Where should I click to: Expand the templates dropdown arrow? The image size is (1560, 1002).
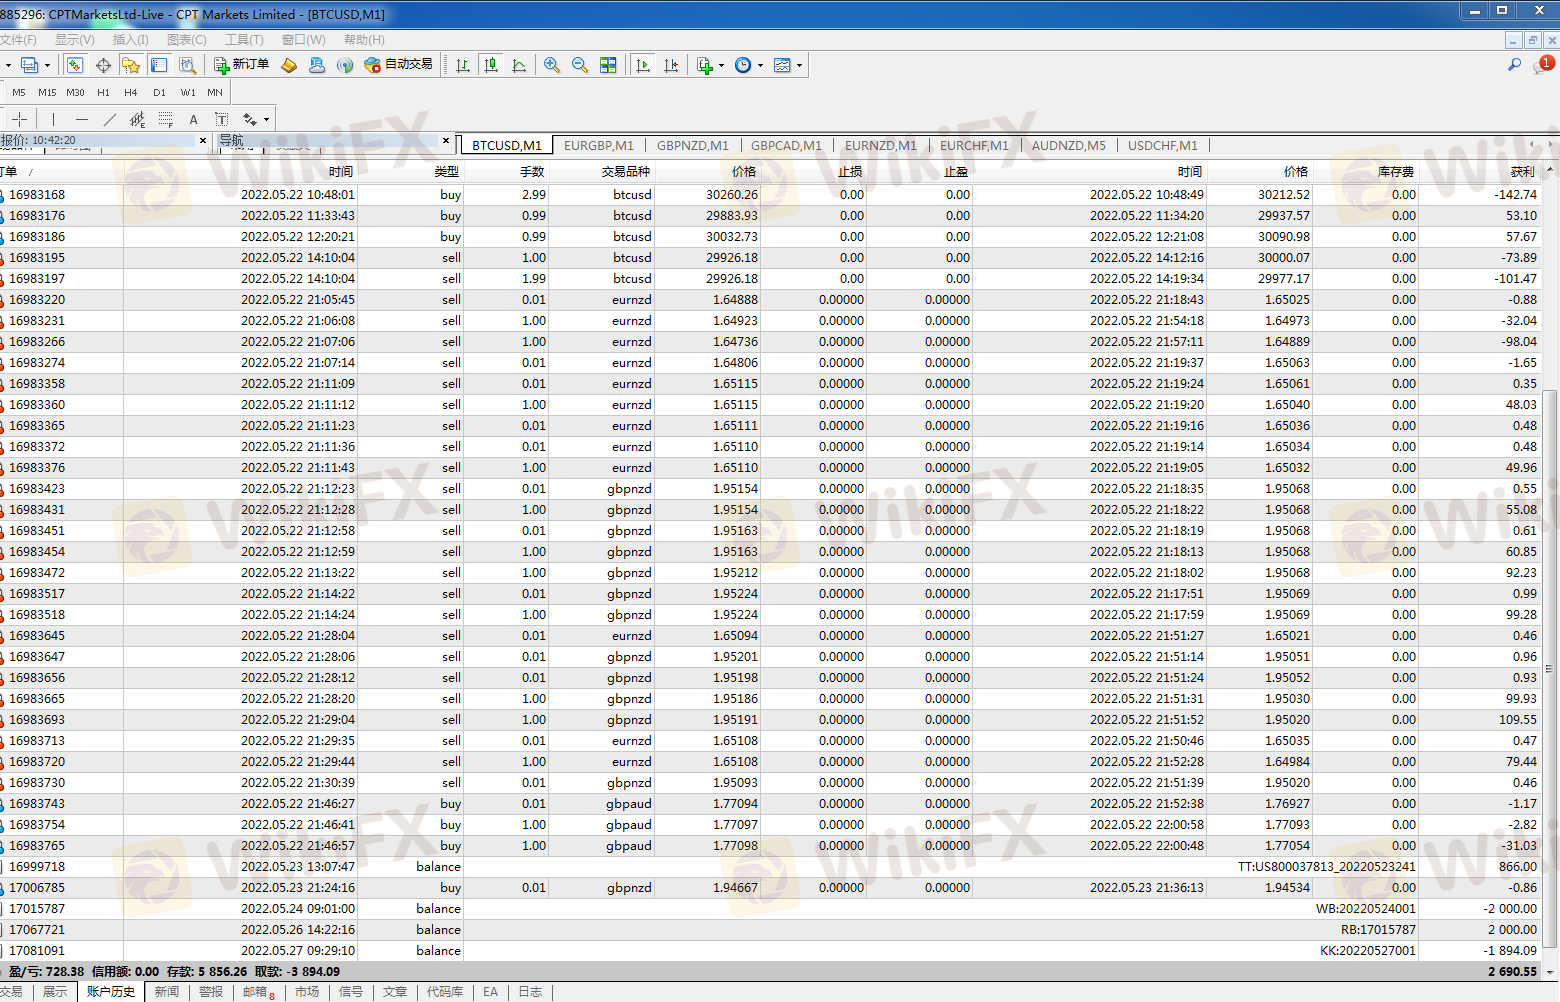799,66
